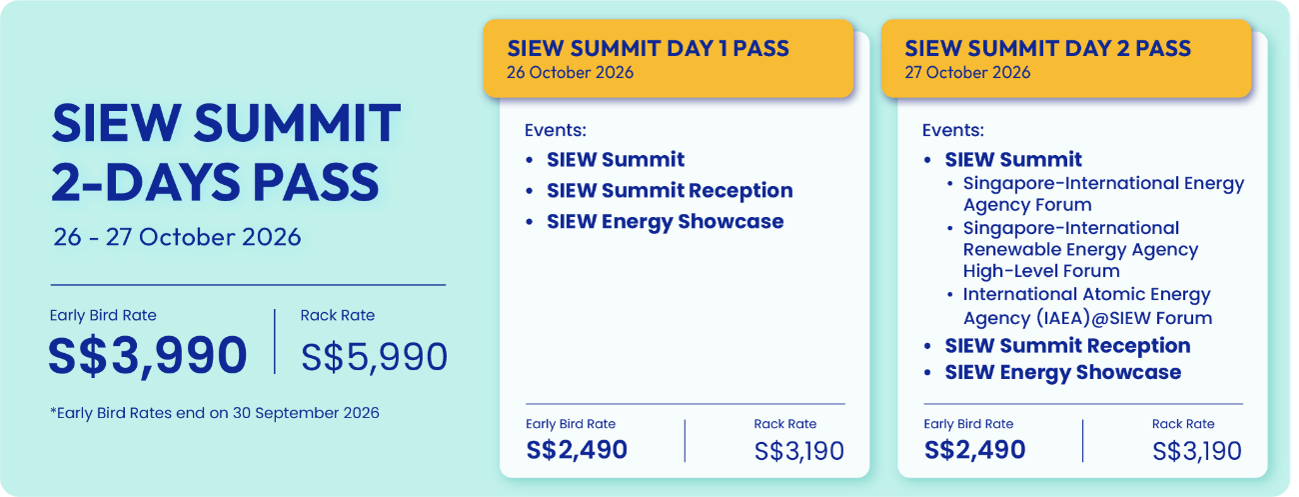
Task: Click the 27 October 2026 date label
Action: pyautogui.click(x=967, y=72)
